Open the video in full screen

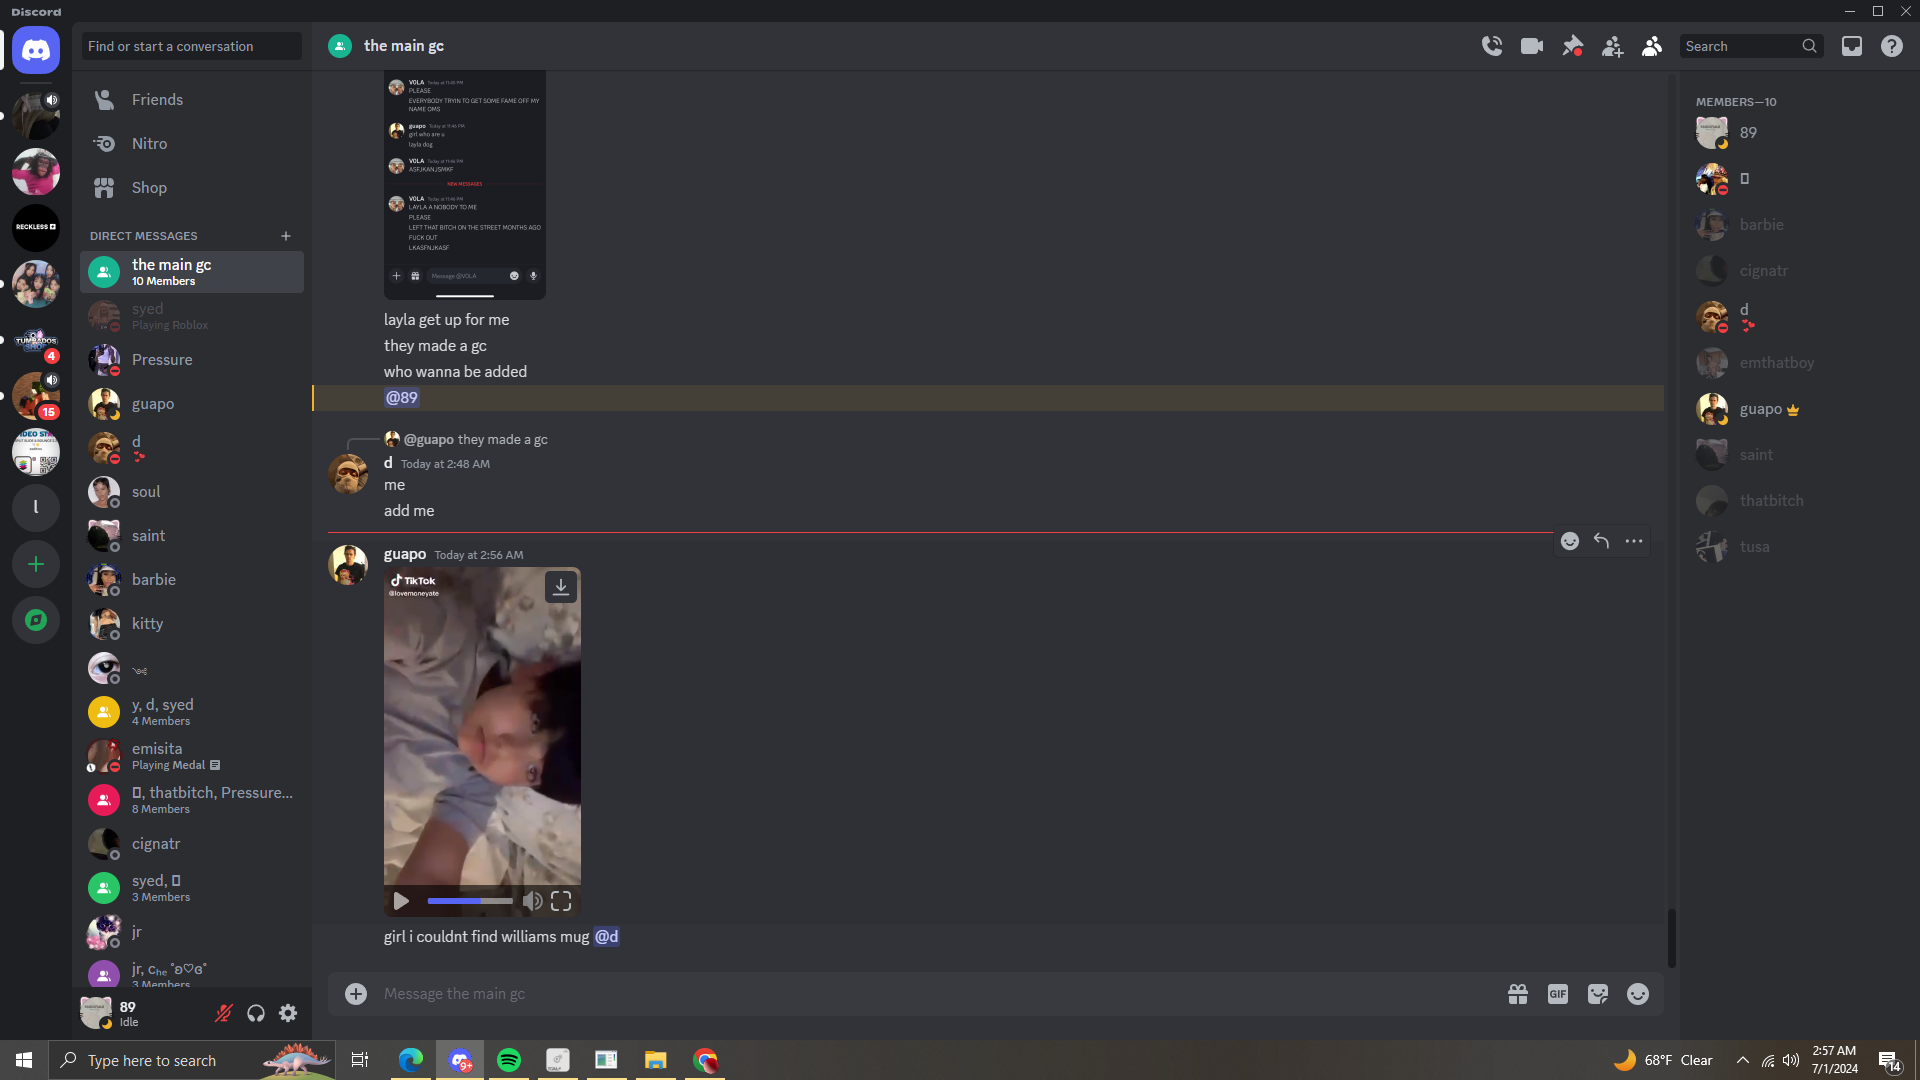coord(561,901)
